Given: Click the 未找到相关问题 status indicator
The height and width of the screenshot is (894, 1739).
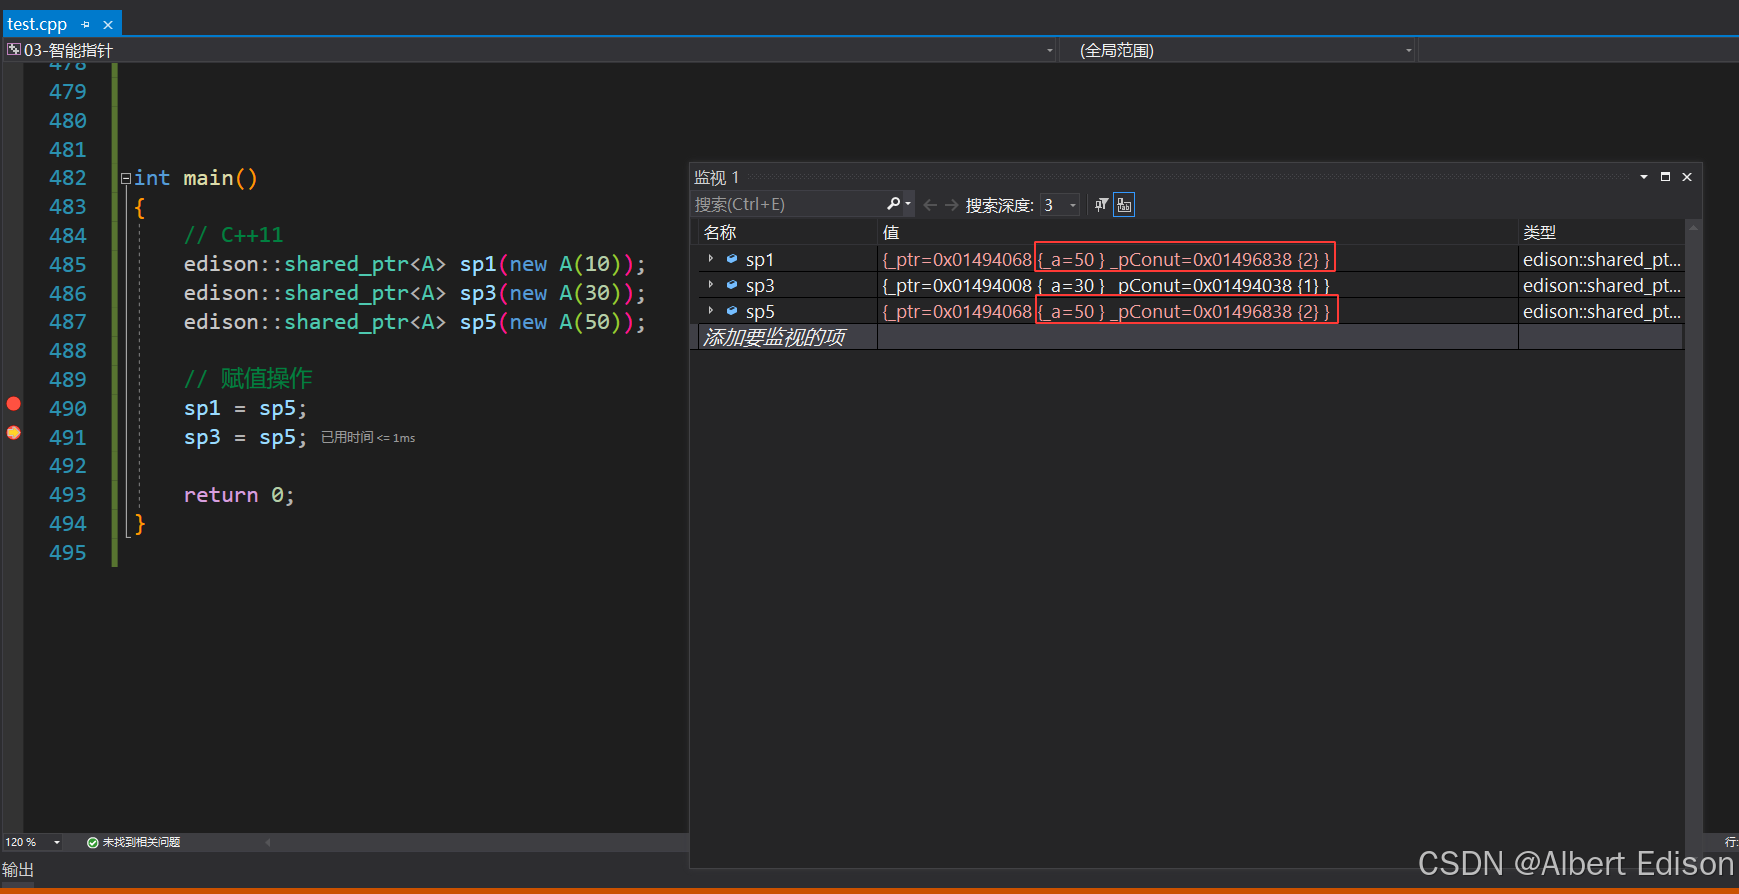Looking at the screenshot, I should [x=134, y=842].
